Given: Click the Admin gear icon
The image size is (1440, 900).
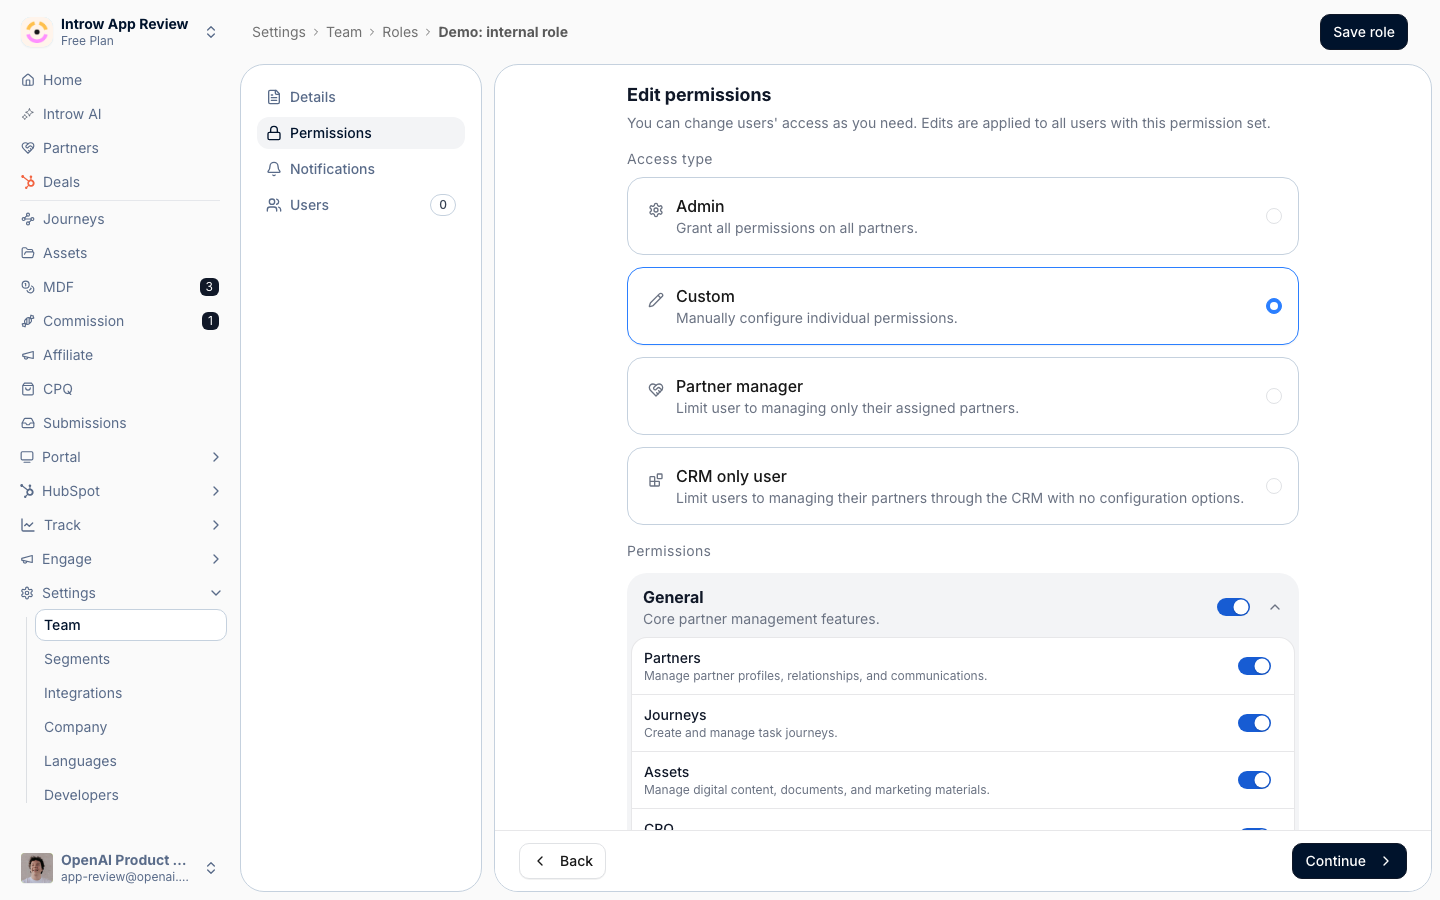Looking at the screenshot, I should (x=656, y=210).
